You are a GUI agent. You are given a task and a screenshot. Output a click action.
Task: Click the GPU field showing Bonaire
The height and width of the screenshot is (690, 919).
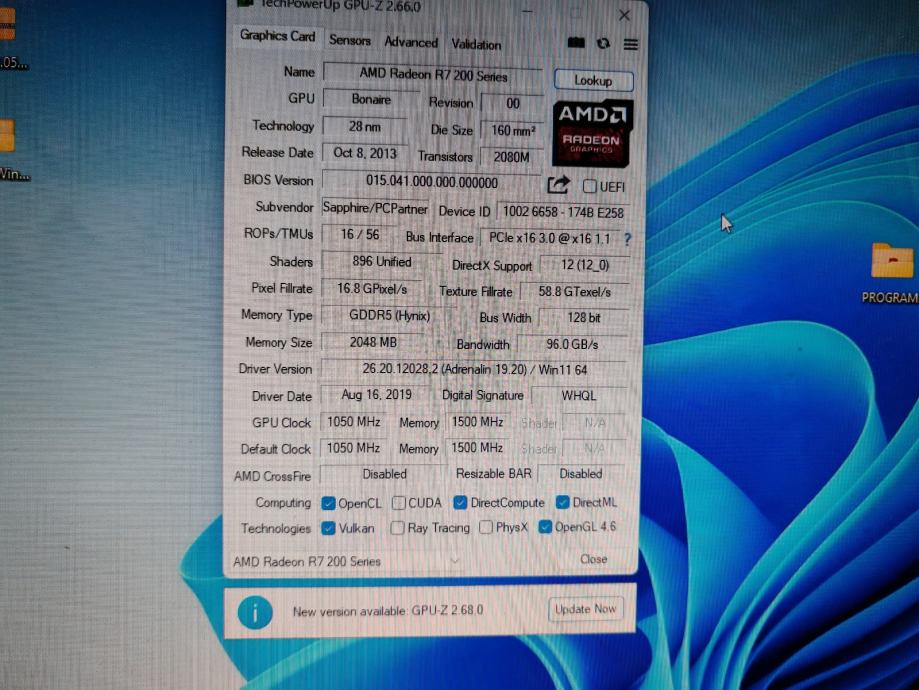pos(371,99)
